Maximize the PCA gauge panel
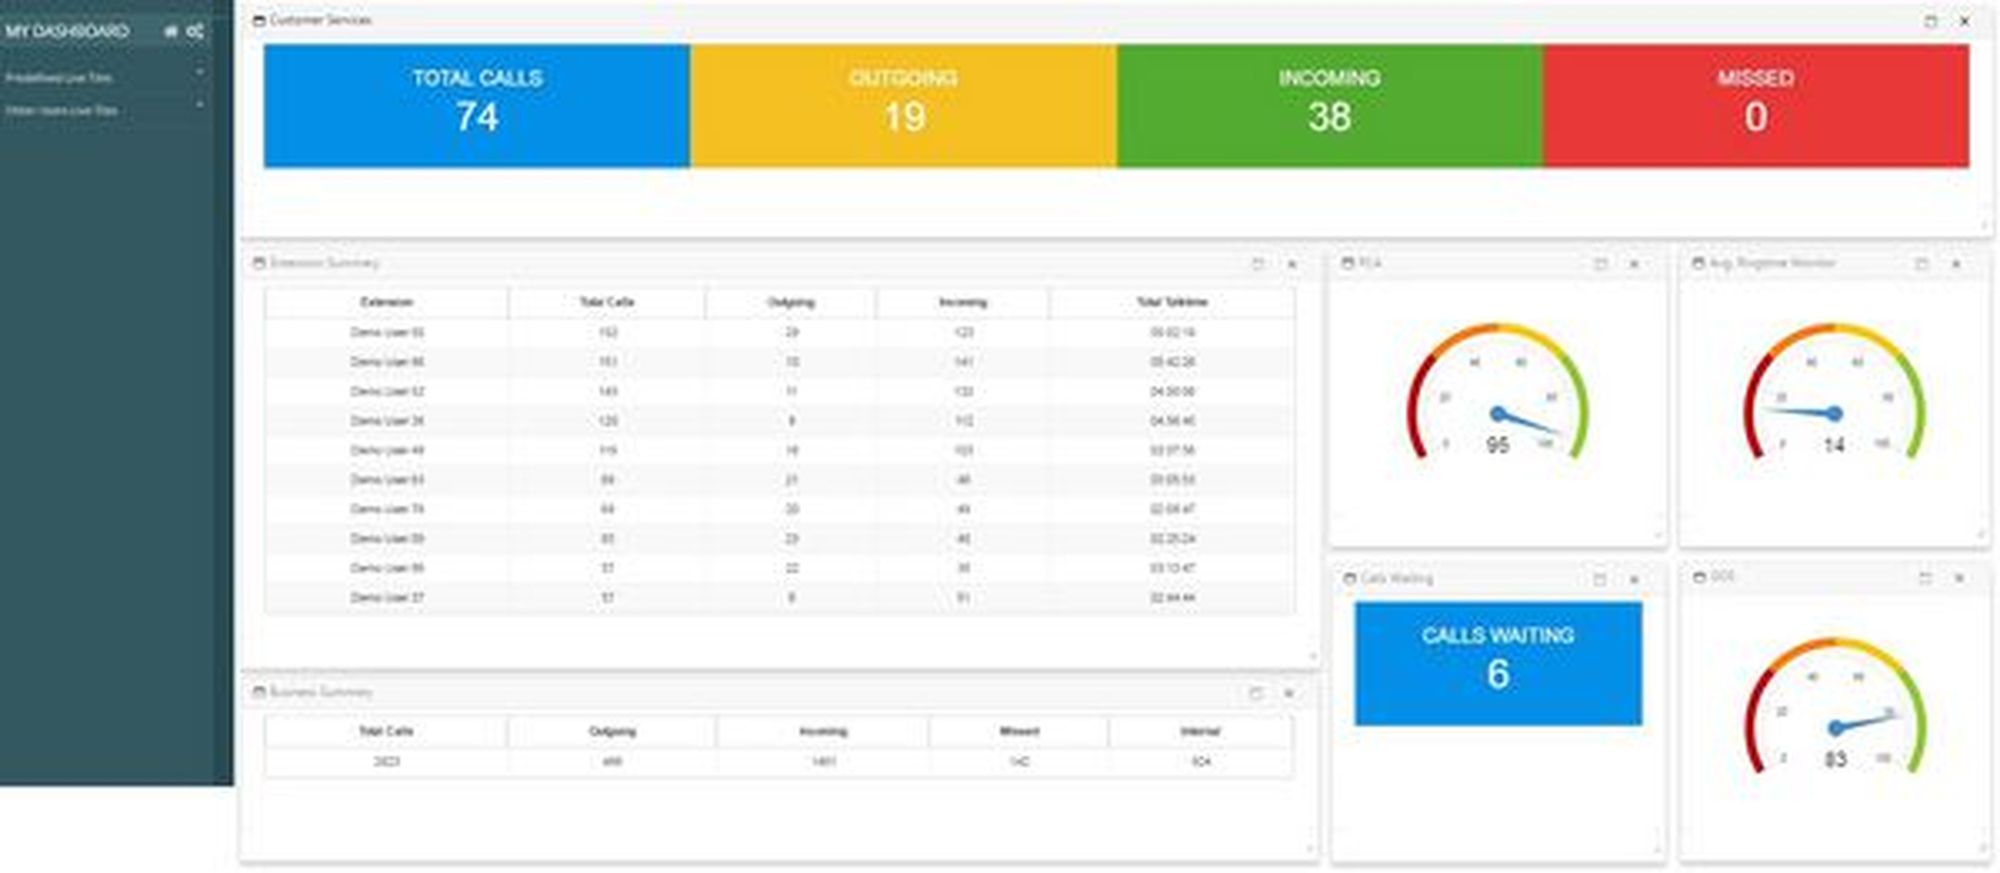 [x=1600, y=264]
